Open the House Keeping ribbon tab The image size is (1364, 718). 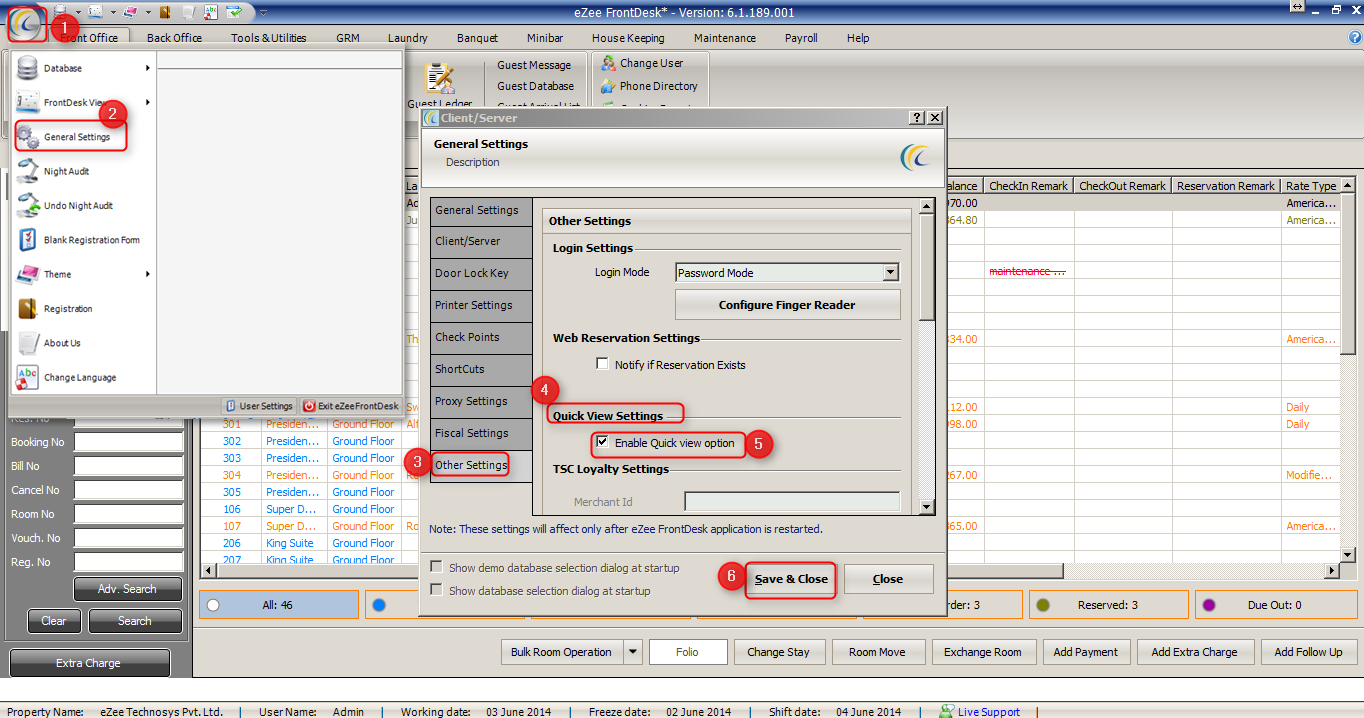[628, 38]
